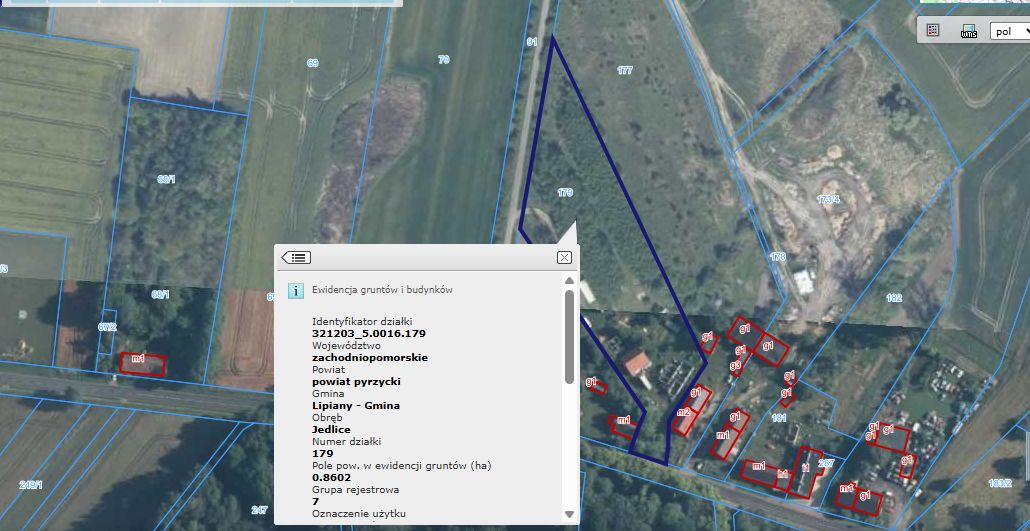Click the popup scrollbar up arrow

570,281
